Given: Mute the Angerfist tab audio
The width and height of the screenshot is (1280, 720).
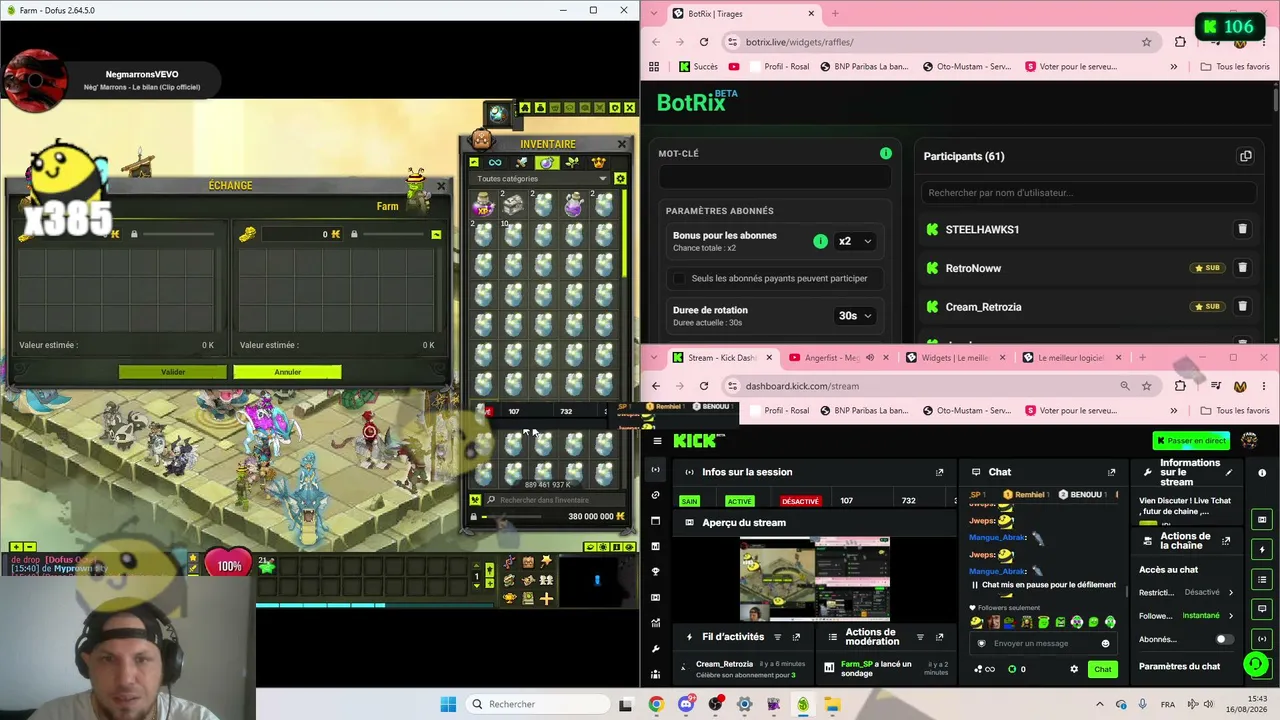Looking at the screenshot, I should tap(870, 358).
